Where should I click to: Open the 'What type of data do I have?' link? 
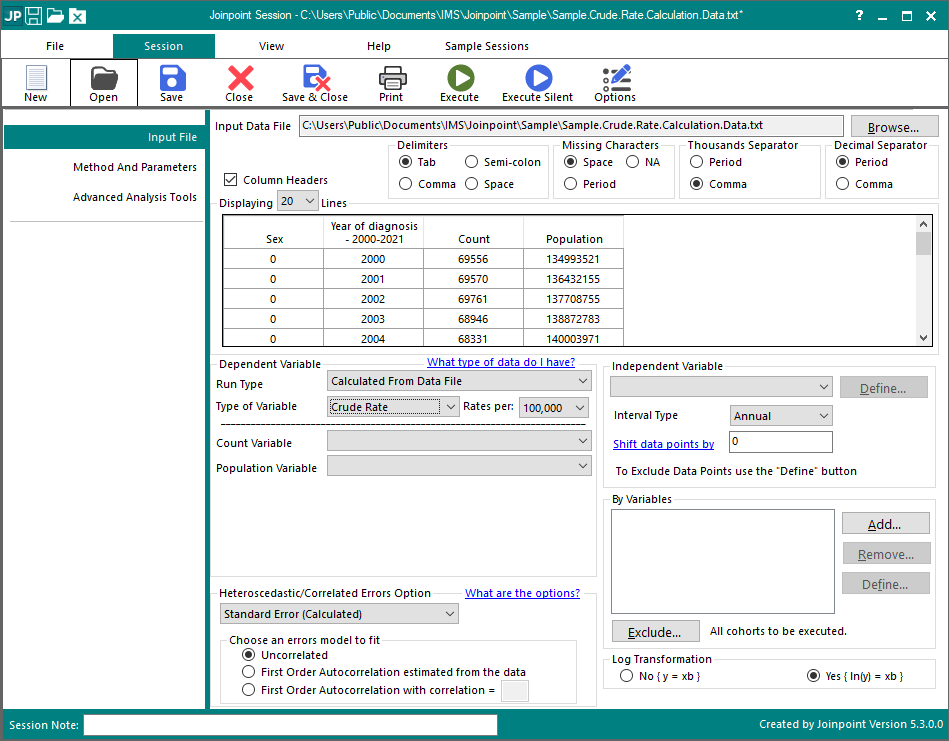500,362
